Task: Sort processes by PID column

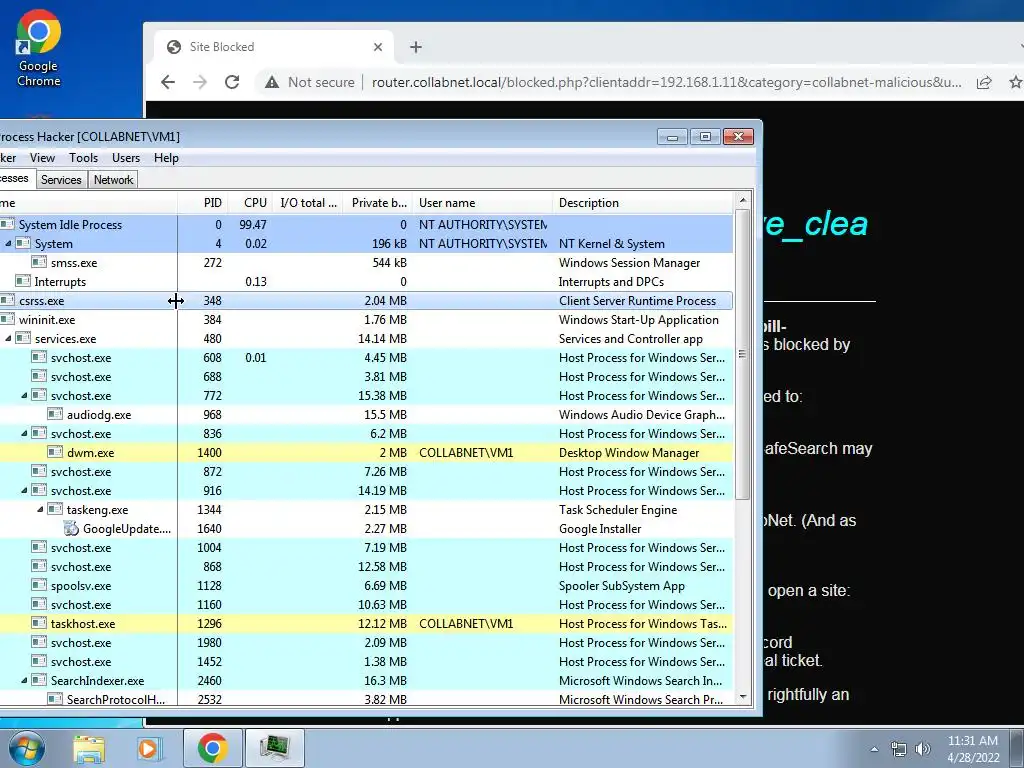Action: 202,202
